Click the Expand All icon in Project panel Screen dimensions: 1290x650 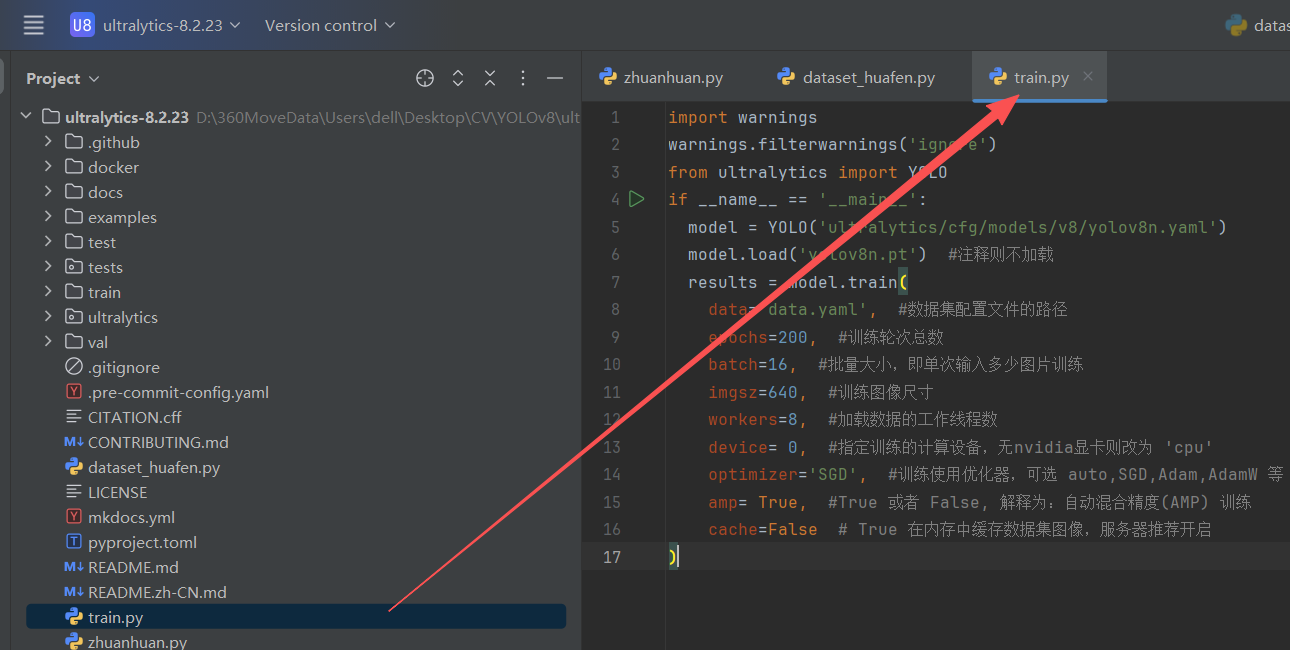point(458,78)
